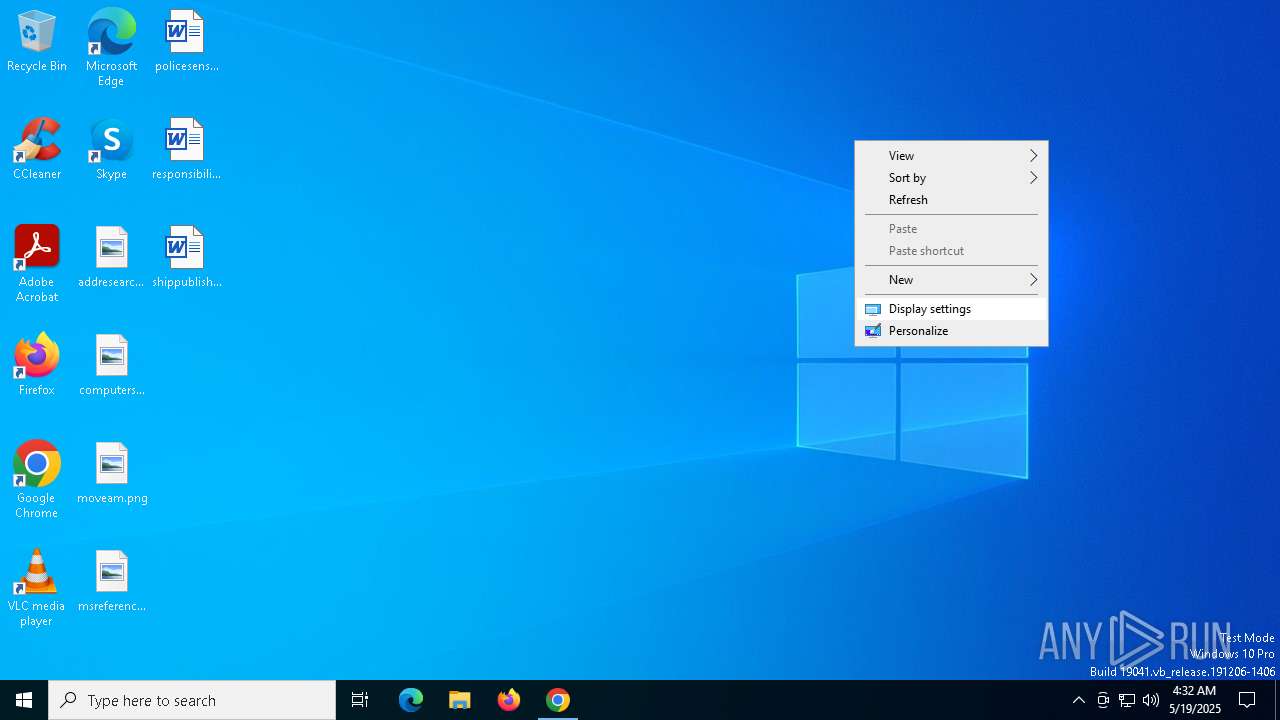Open the Start menu
Image resolution: width=1280 pixels, height=720 pixels.
24,700
